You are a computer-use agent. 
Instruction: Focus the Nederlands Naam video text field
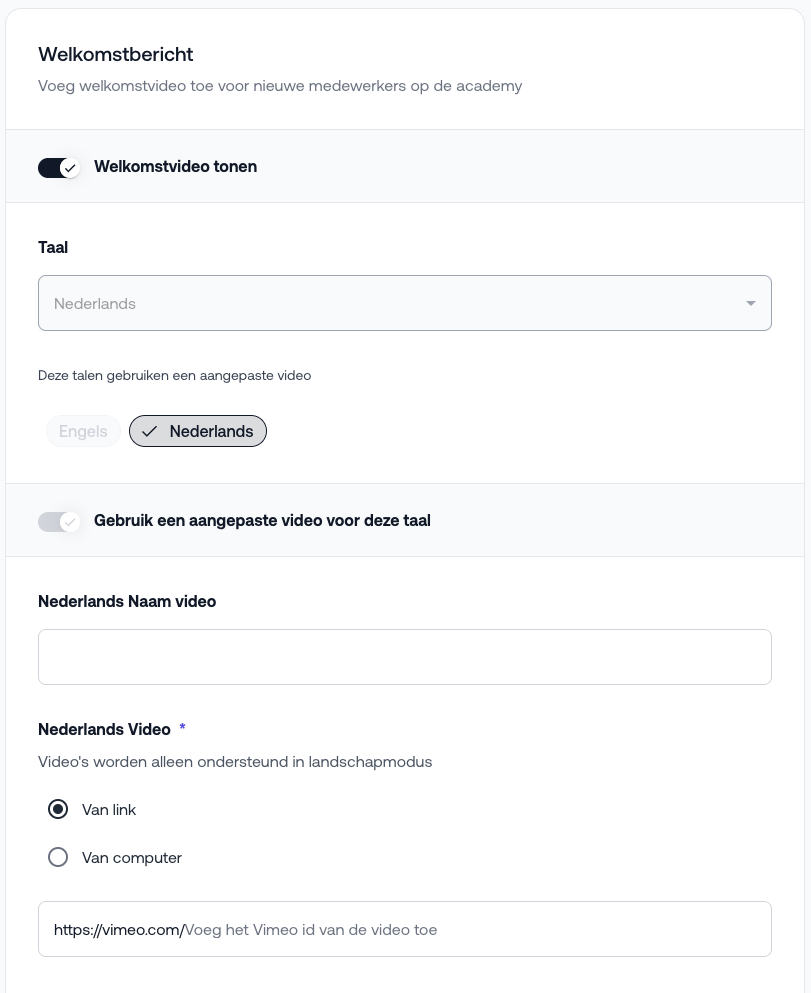[404, 657]
